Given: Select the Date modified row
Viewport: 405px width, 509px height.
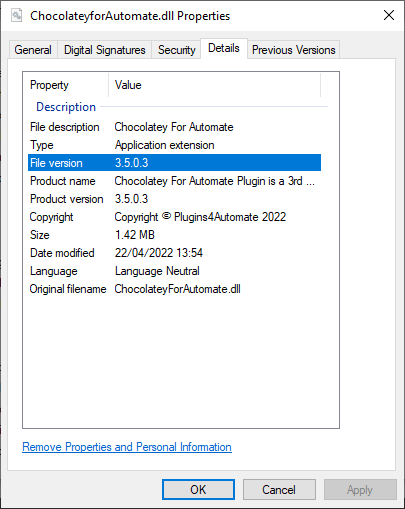Looking at the screenshot, I should coord(174,253).
